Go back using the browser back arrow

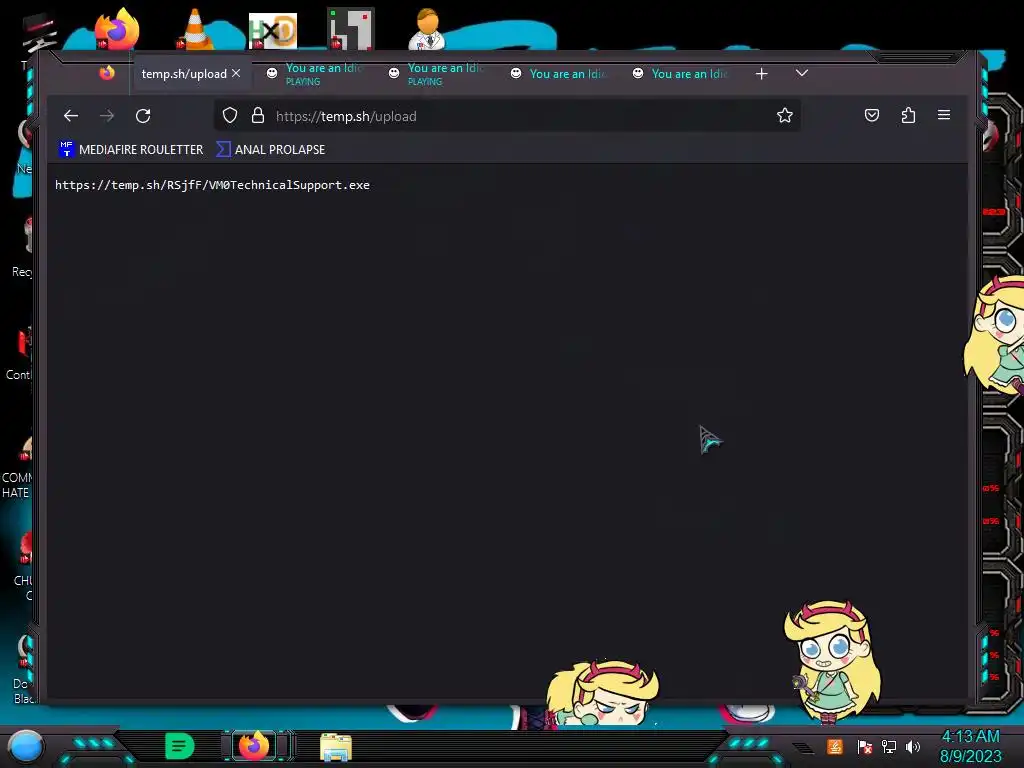tap(71, 116)
